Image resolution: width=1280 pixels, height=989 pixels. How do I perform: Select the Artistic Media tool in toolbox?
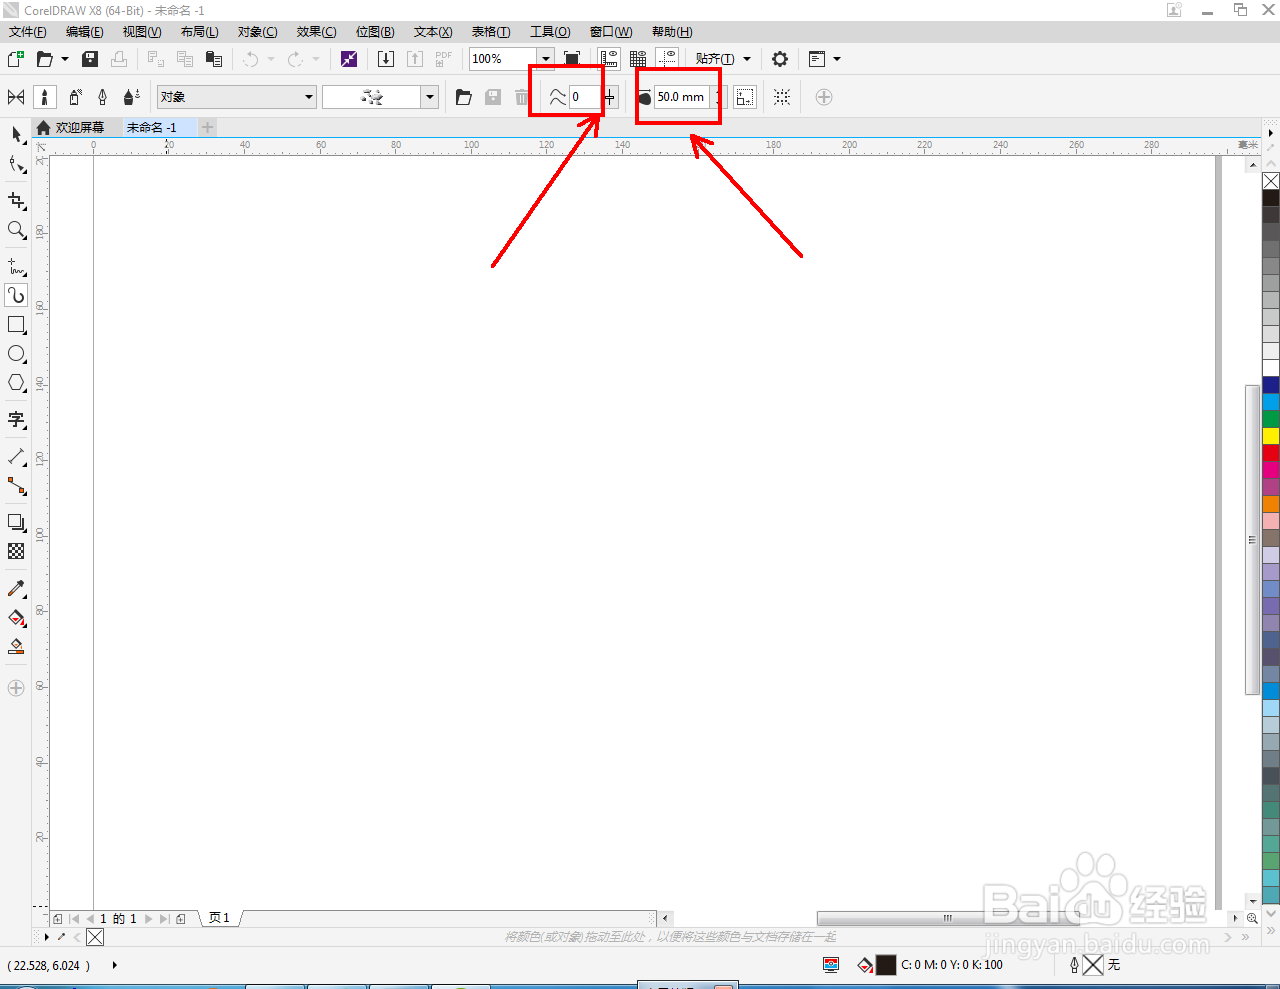click(16, 296)
